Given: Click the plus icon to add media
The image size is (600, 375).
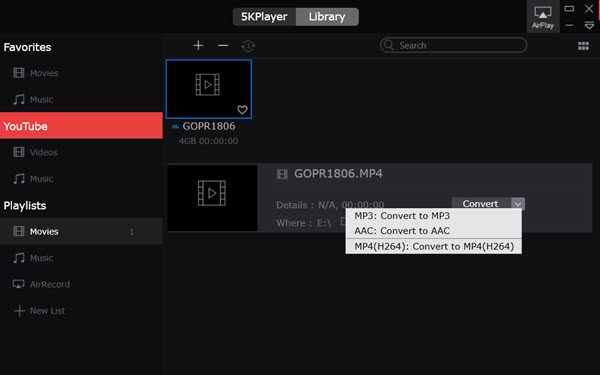Looking at the screenshot, I should tap(198, 46).
